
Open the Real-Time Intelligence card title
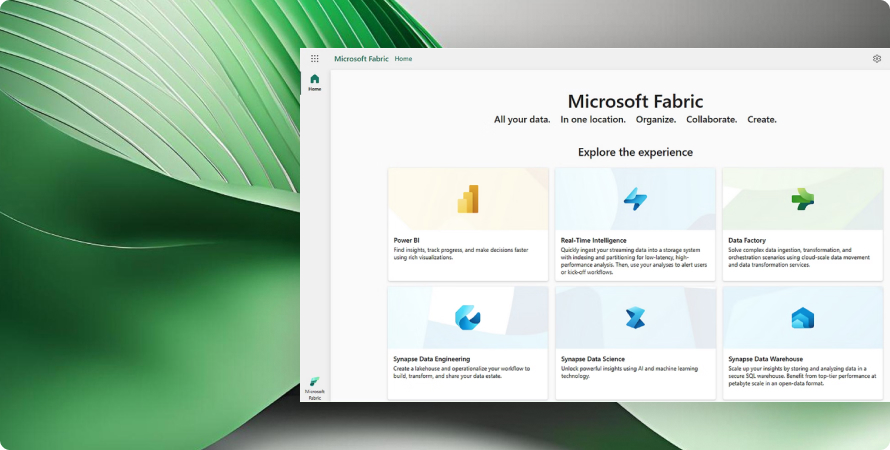[x=594, y=240]
